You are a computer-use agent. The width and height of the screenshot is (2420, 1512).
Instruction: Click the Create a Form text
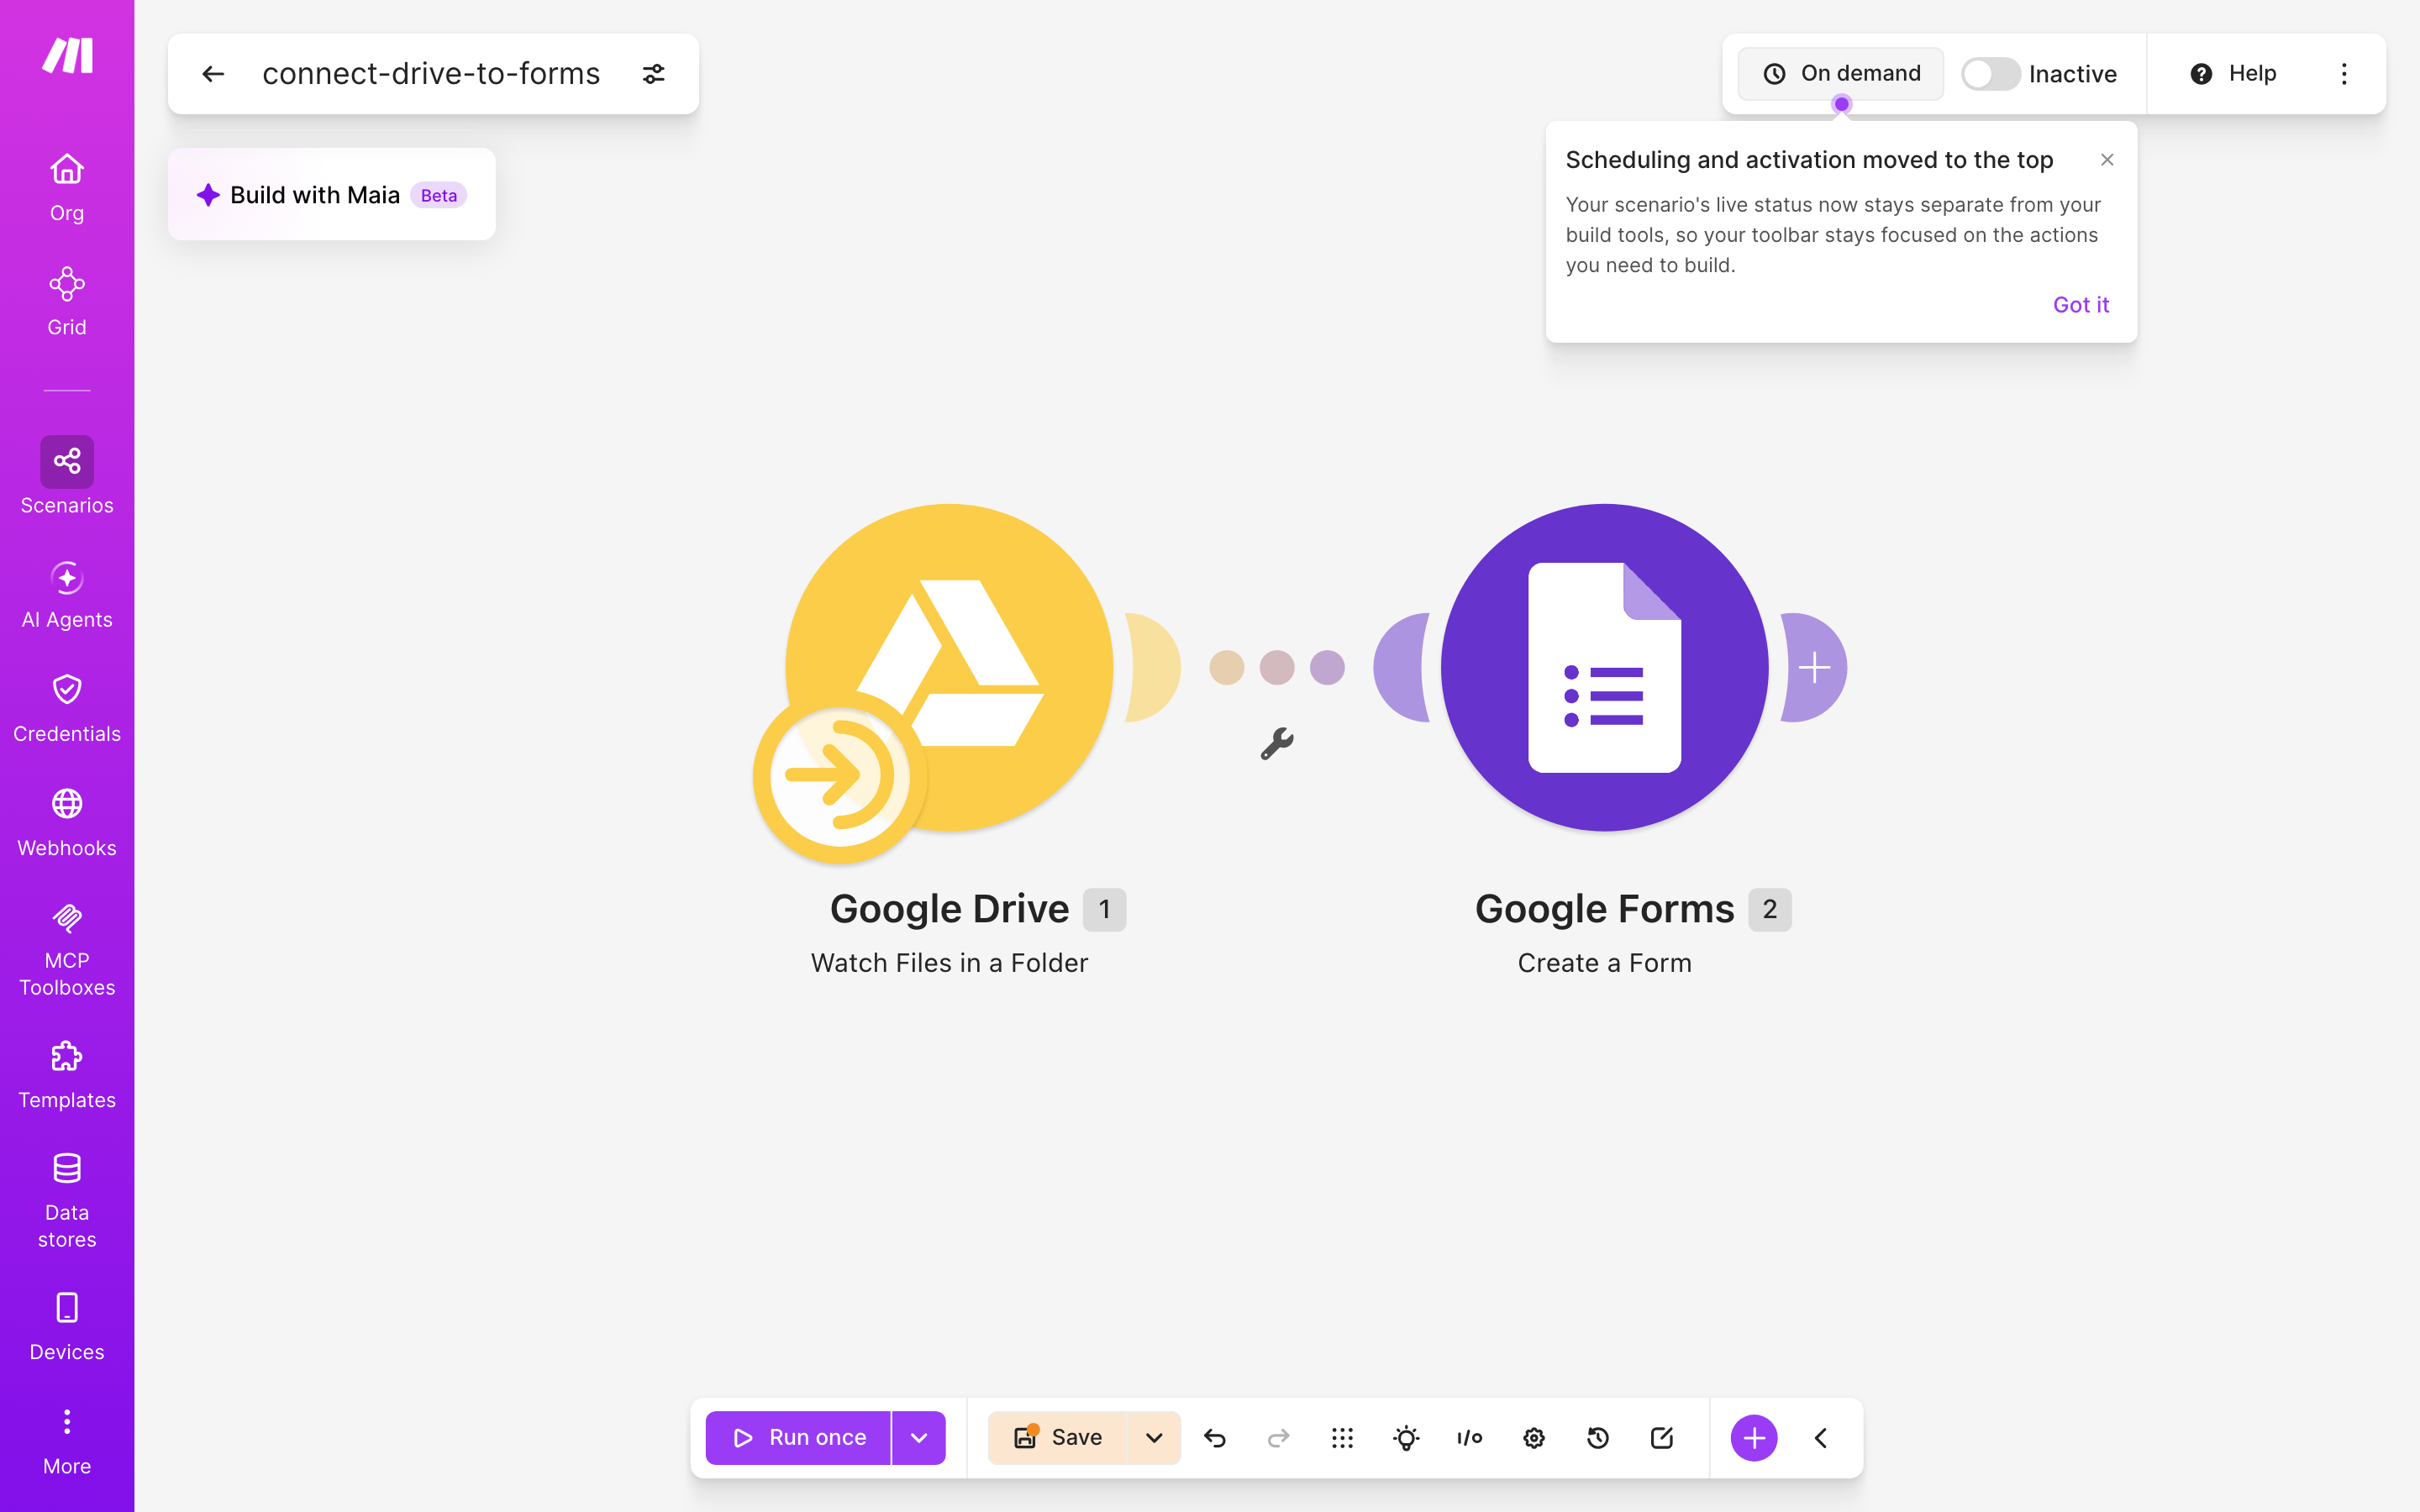(1604, 963)
